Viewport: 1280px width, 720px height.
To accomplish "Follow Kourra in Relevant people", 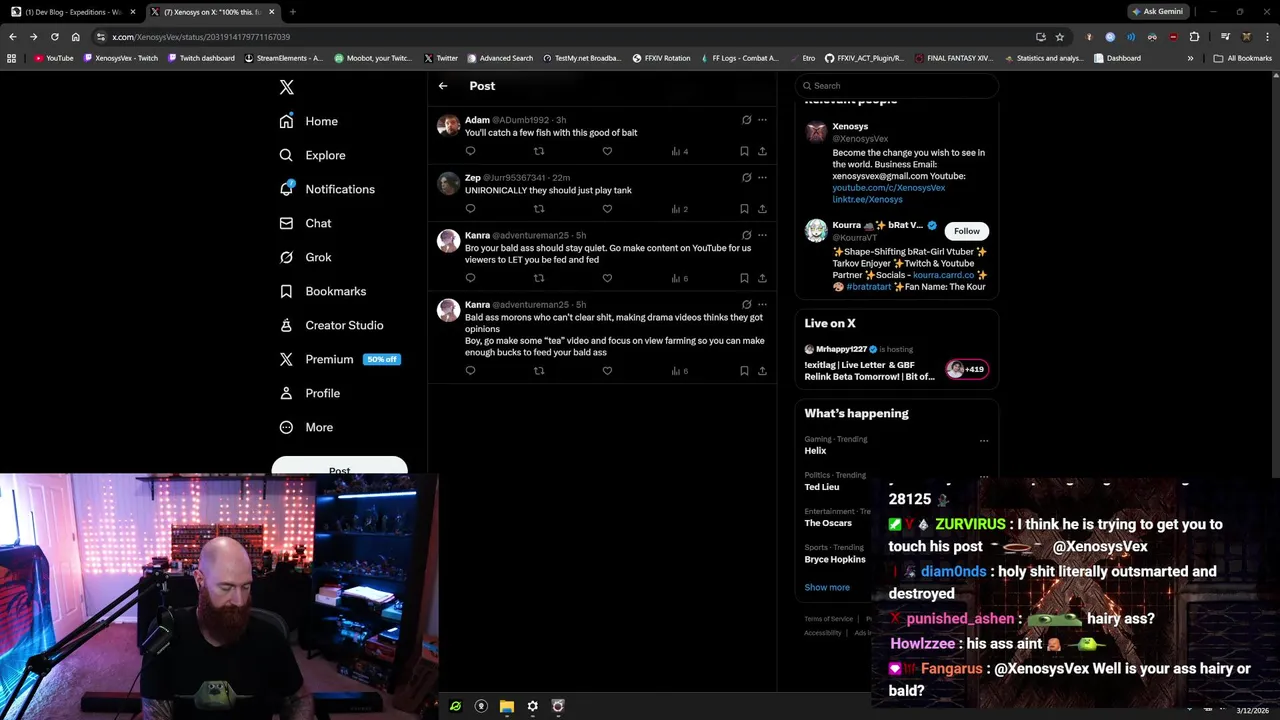I will click(966, 231).
